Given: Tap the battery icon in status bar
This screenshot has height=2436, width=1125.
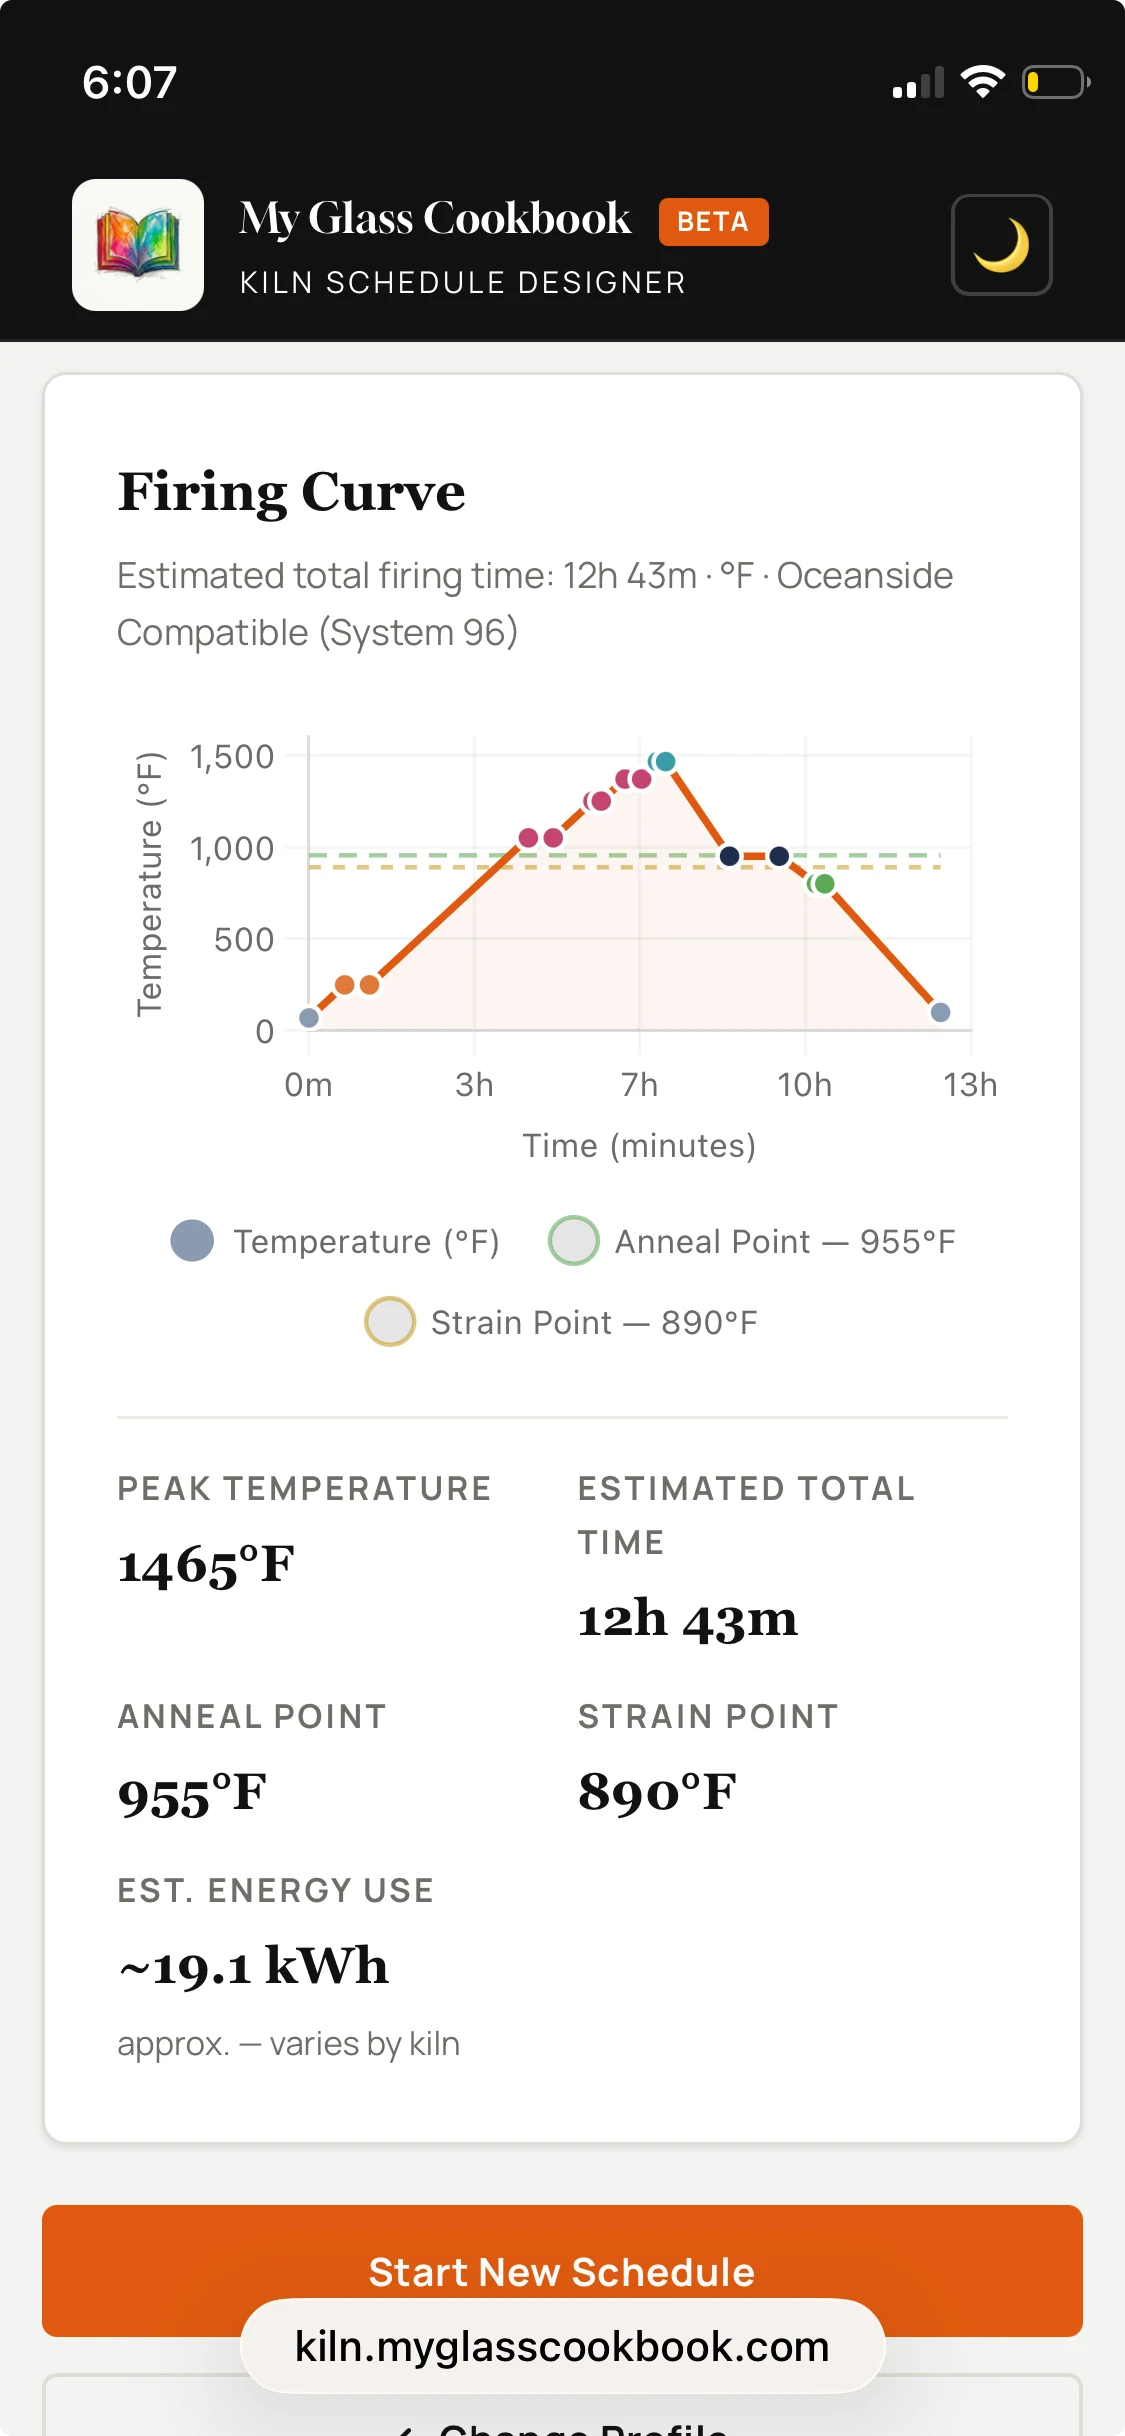Looking at the screenshot, I should [1055, 82].
